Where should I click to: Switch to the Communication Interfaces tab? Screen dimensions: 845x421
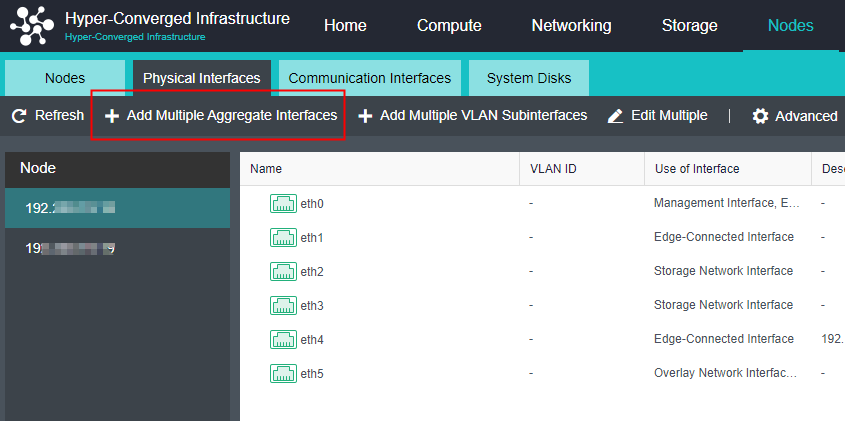pyautogui.click(x=369, y=78)
